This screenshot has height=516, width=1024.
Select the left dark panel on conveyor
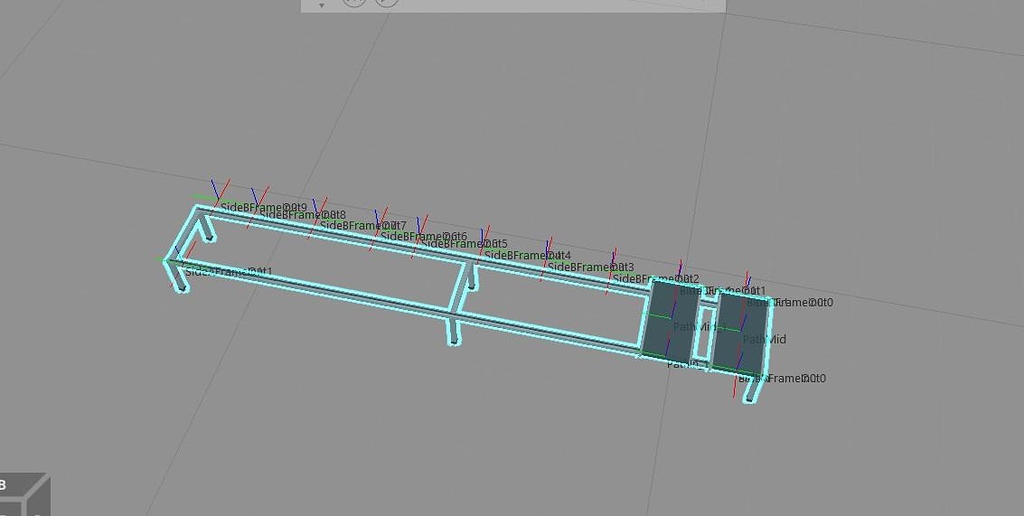[x=666, y=320]
